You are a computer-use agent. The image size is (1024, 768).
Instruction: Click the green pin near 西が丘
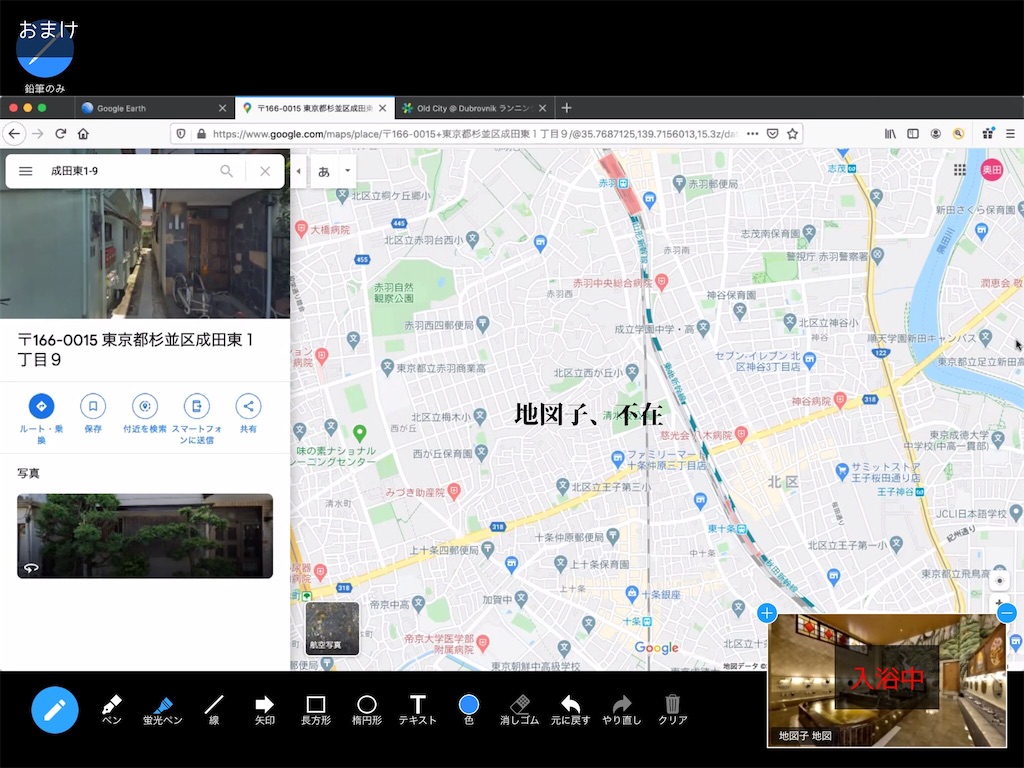(x=359, y=433)
